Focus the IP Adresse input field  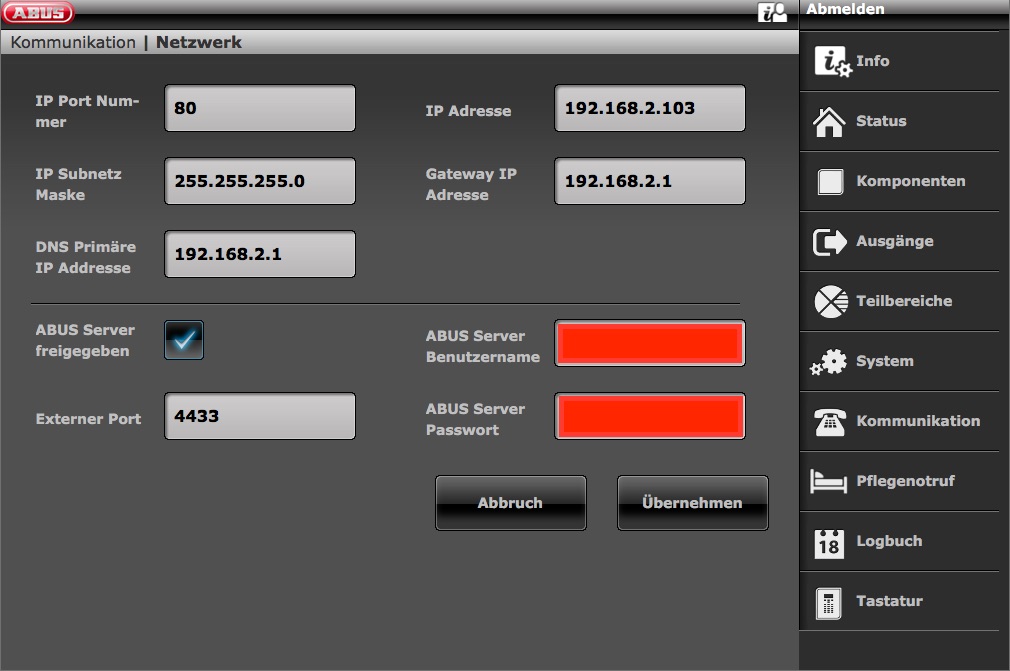point(649,108)
